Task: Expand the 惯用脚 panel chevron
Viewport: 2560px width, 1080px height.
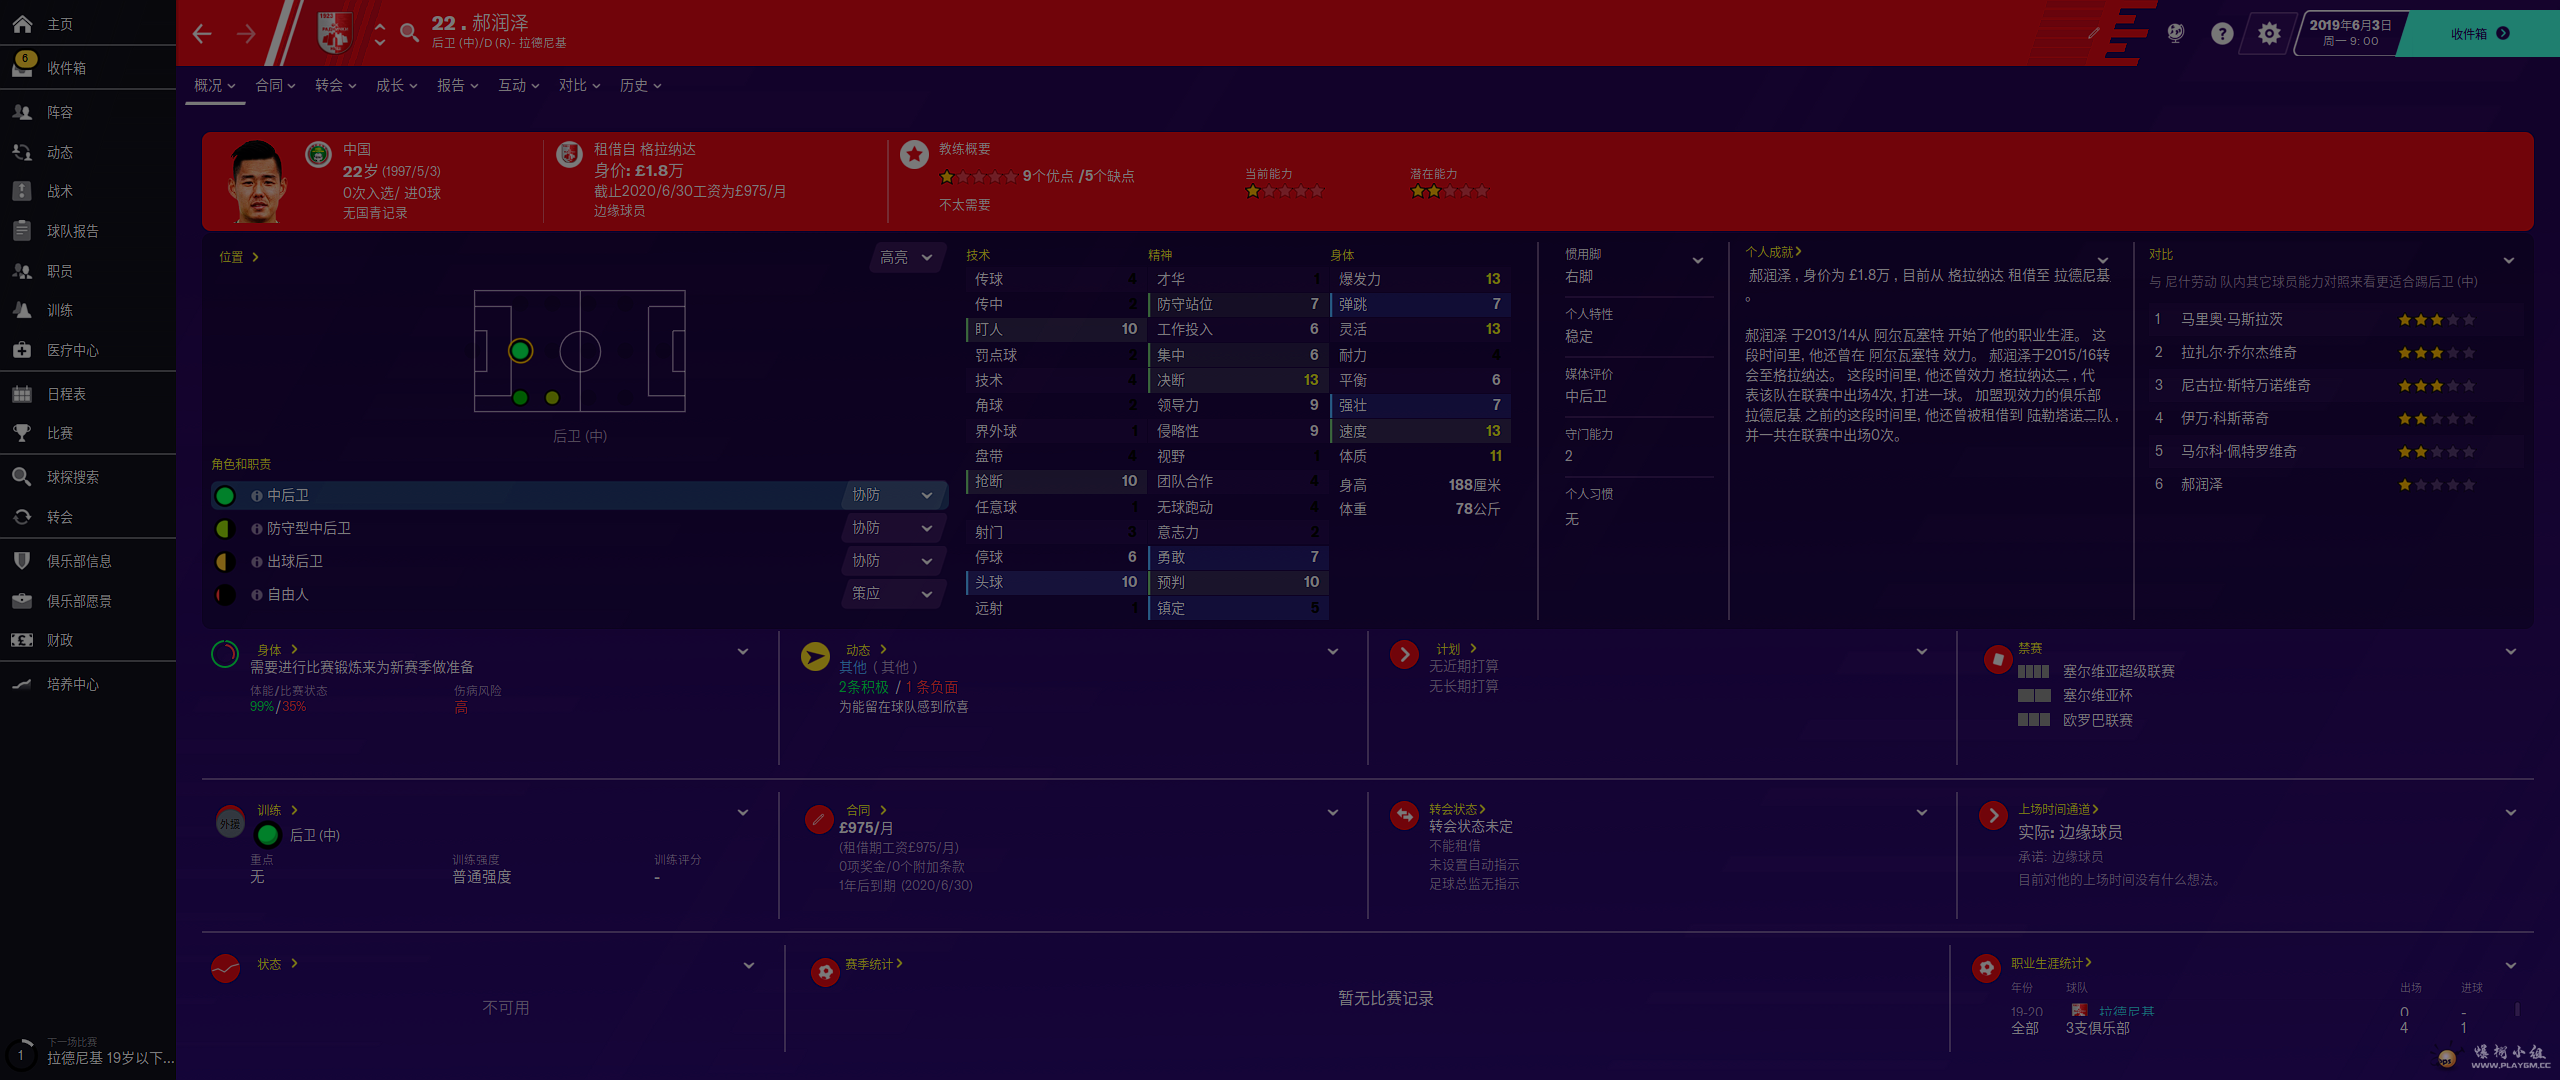Action: point(1697,261)
